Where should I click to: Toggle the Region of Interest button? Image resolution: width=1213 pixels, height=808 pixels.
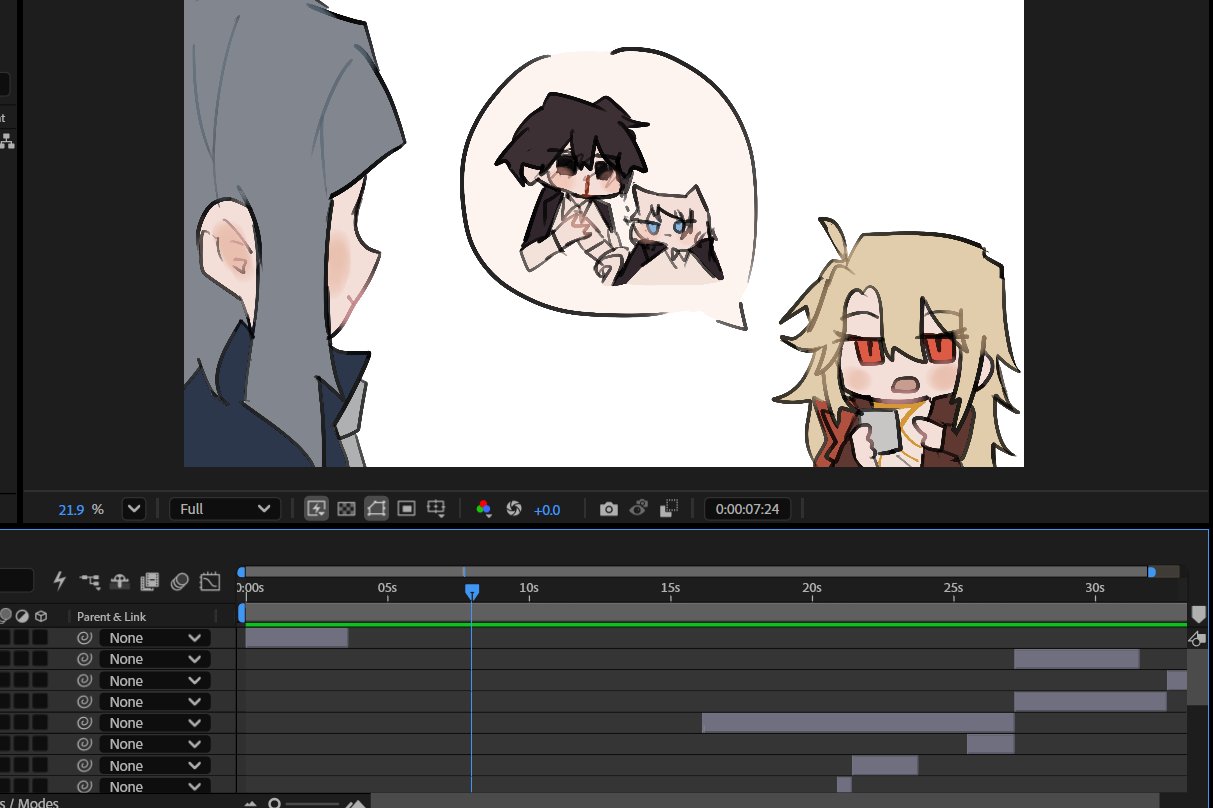[406, 509]
